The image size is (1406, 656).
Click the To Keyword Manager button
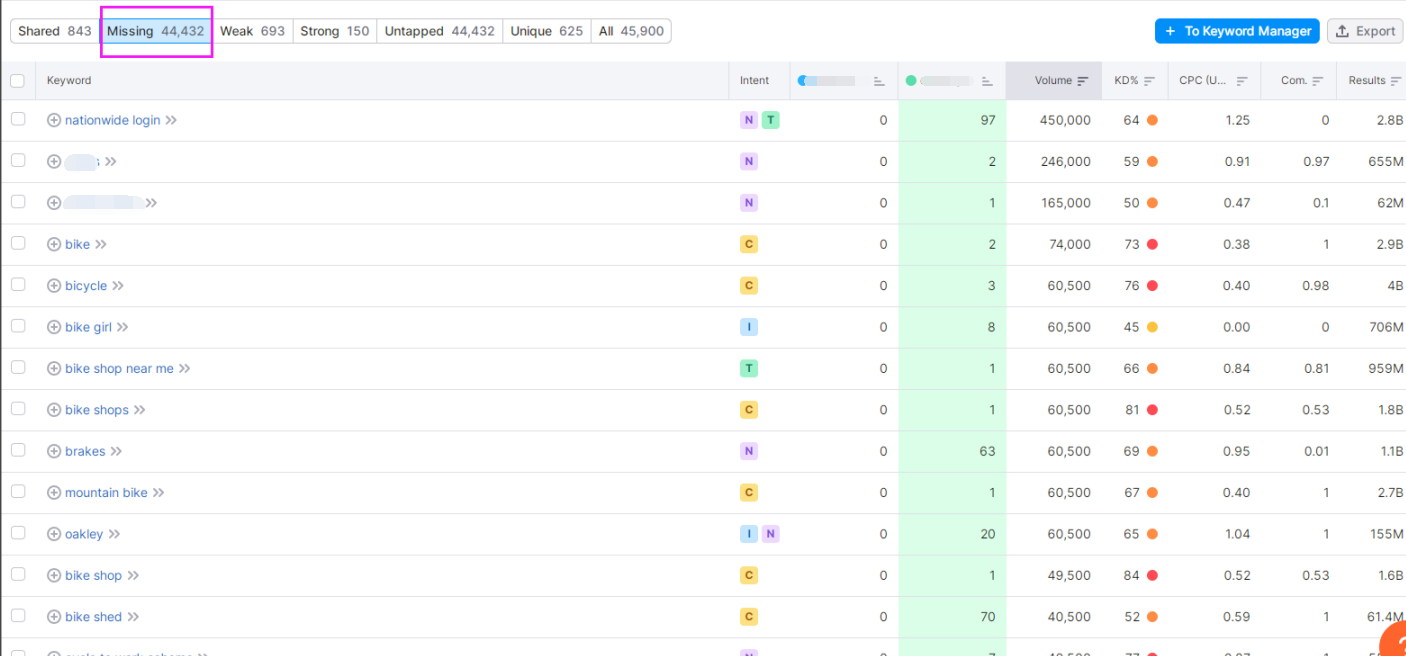(1237, 31)
